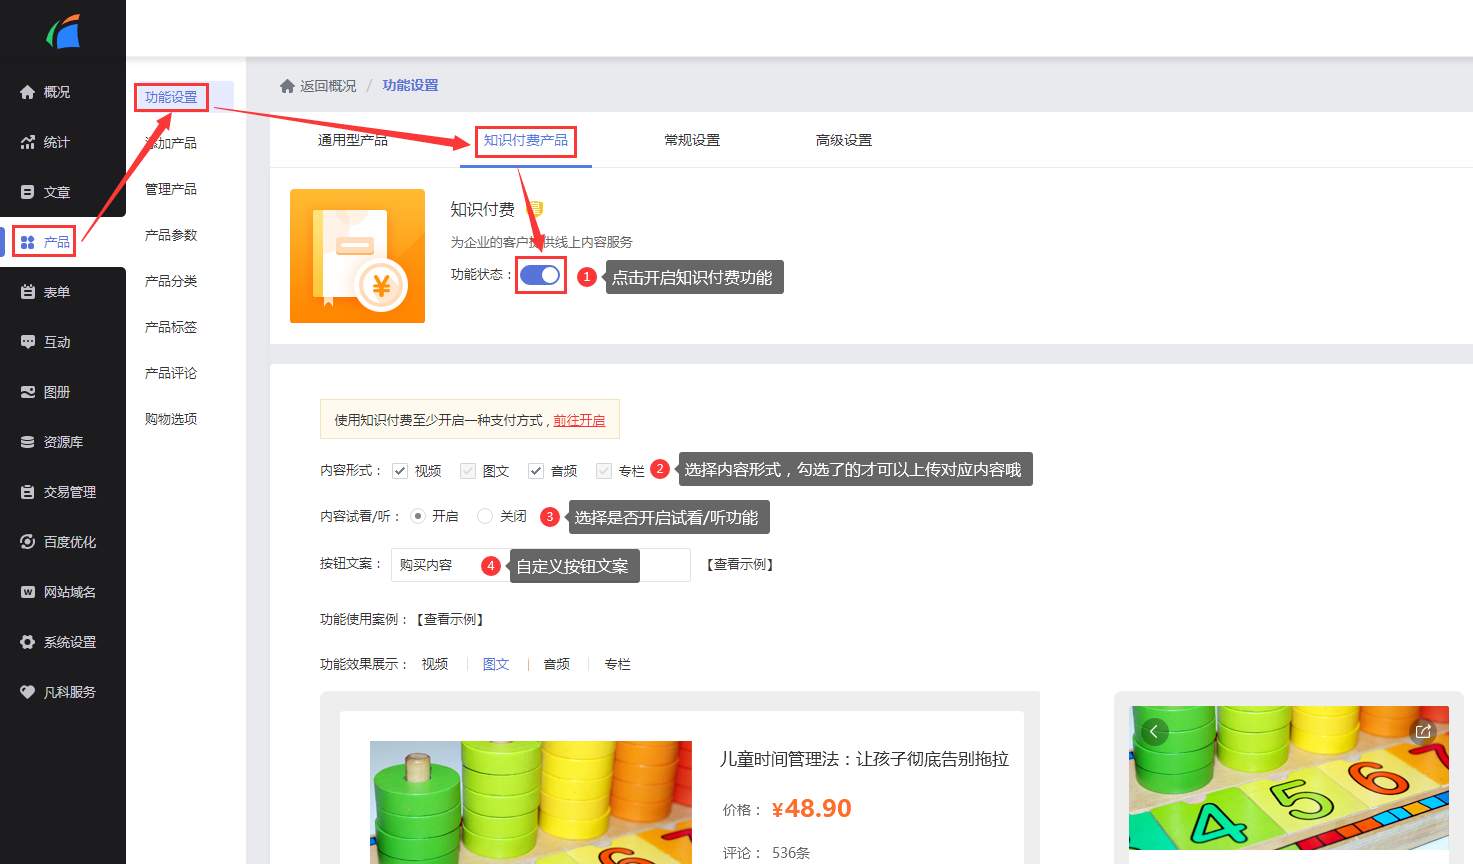The height and width of the screenshot is (864, 1473).
Task: Switch to 常规设置 tab
Action: click(x=692, y=140)
